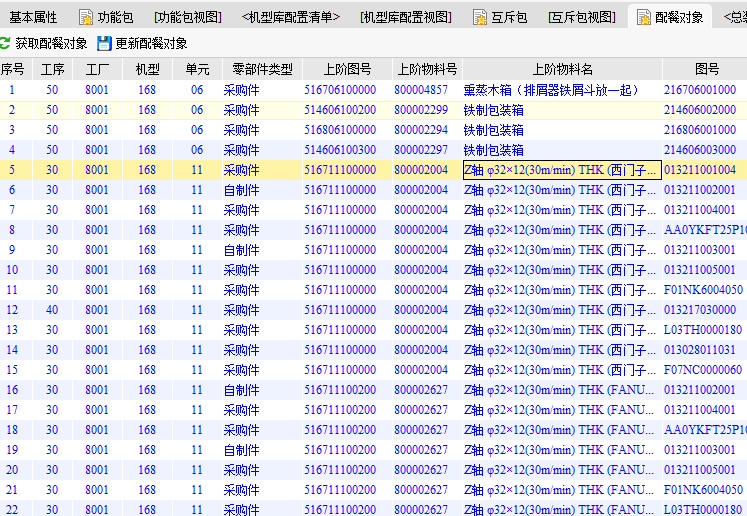Screen dimensions: 747x516
Task: Open the [互斥包视图] tab
Action: click(x=582, y=18)
